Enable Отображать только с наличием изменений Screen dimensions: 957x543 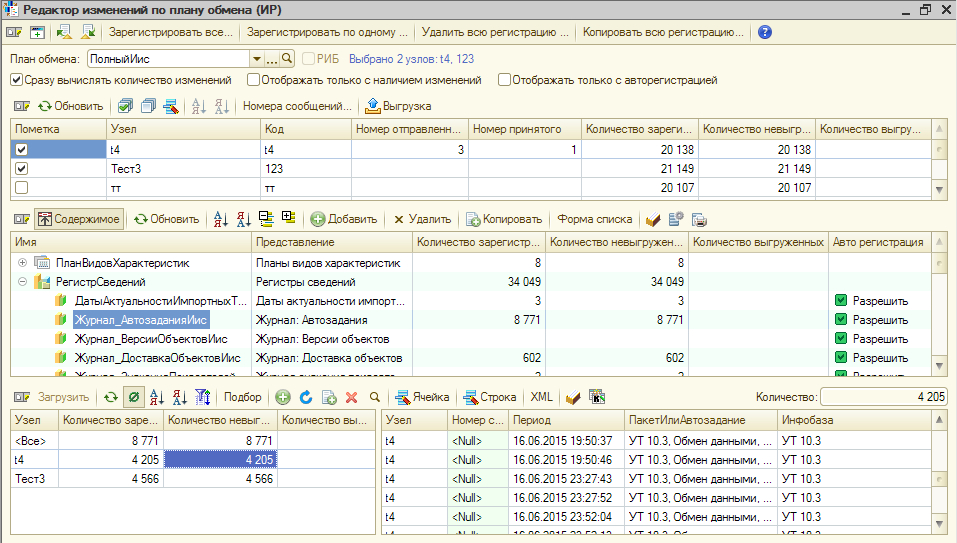253,80
